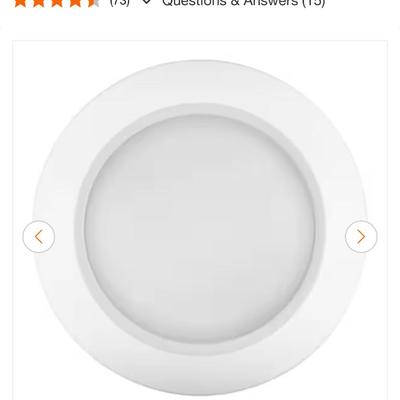The height and width of the screenshot is (400, 400).
Task: Show the next product image
Action: (361, 237)
